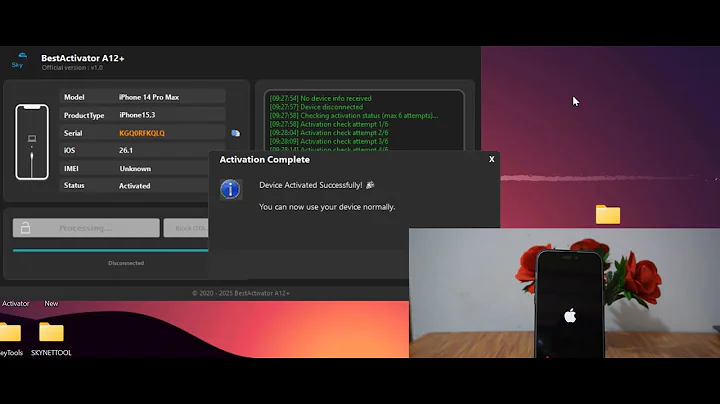Viewport: 720px width, 404px height.
Task: Click the copyright footer '© 2020 - 2025 BestActivator A12+'
Action: [241, 293]
